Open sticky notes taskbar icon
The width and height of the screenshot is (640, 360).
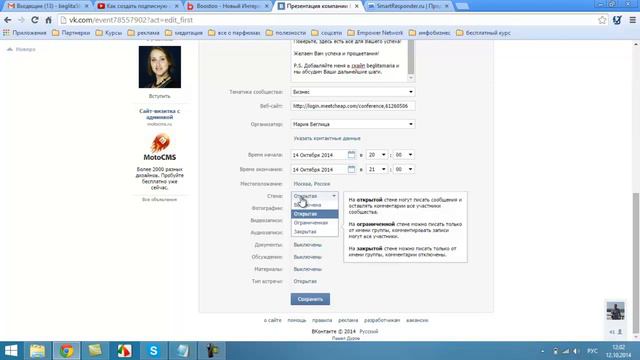pyautogui.click(x=95, y=351)
